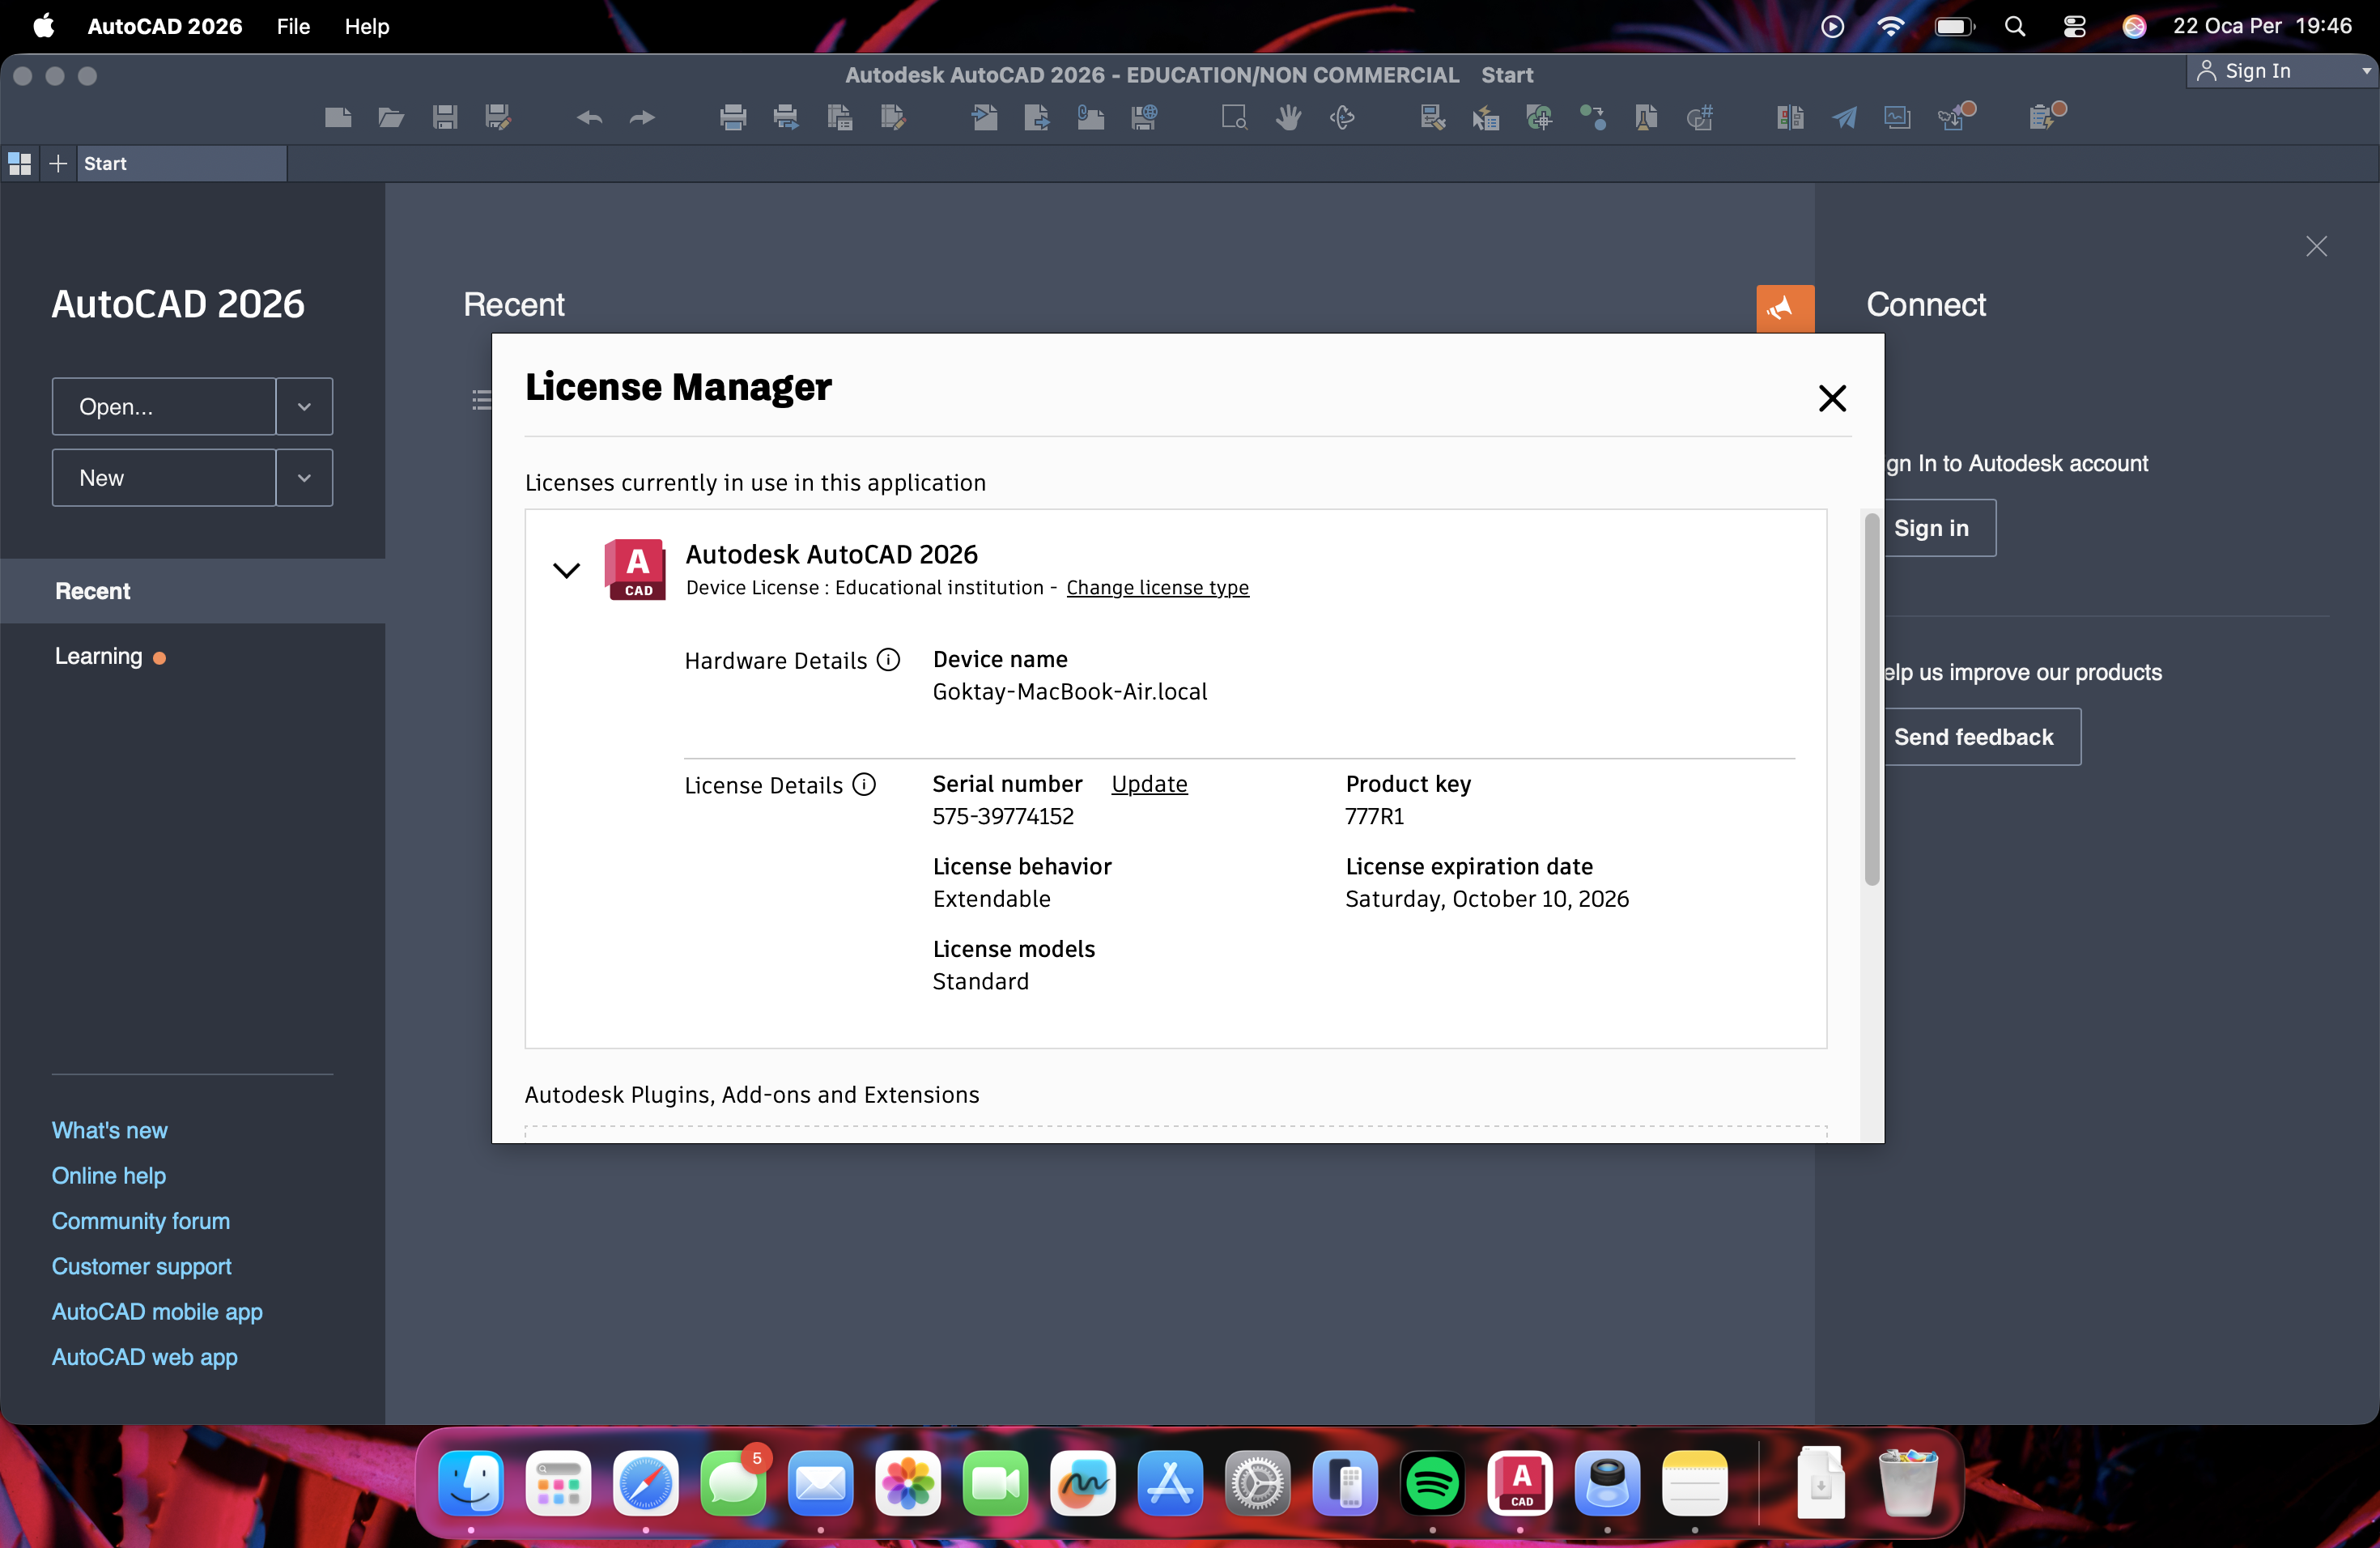Click the License Manager vertical scrollbar
The width and height of the screenshot is (2380, 1548).
click(x=1871, y=699)
